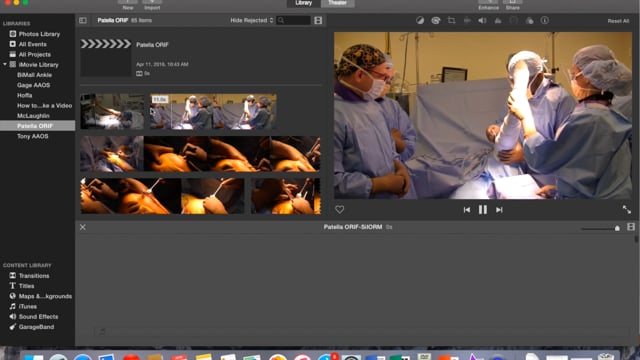The height and width of the screenshot is (360, 640).
Task: Mark clip as favorite with heart
Action: coord(340,209)
